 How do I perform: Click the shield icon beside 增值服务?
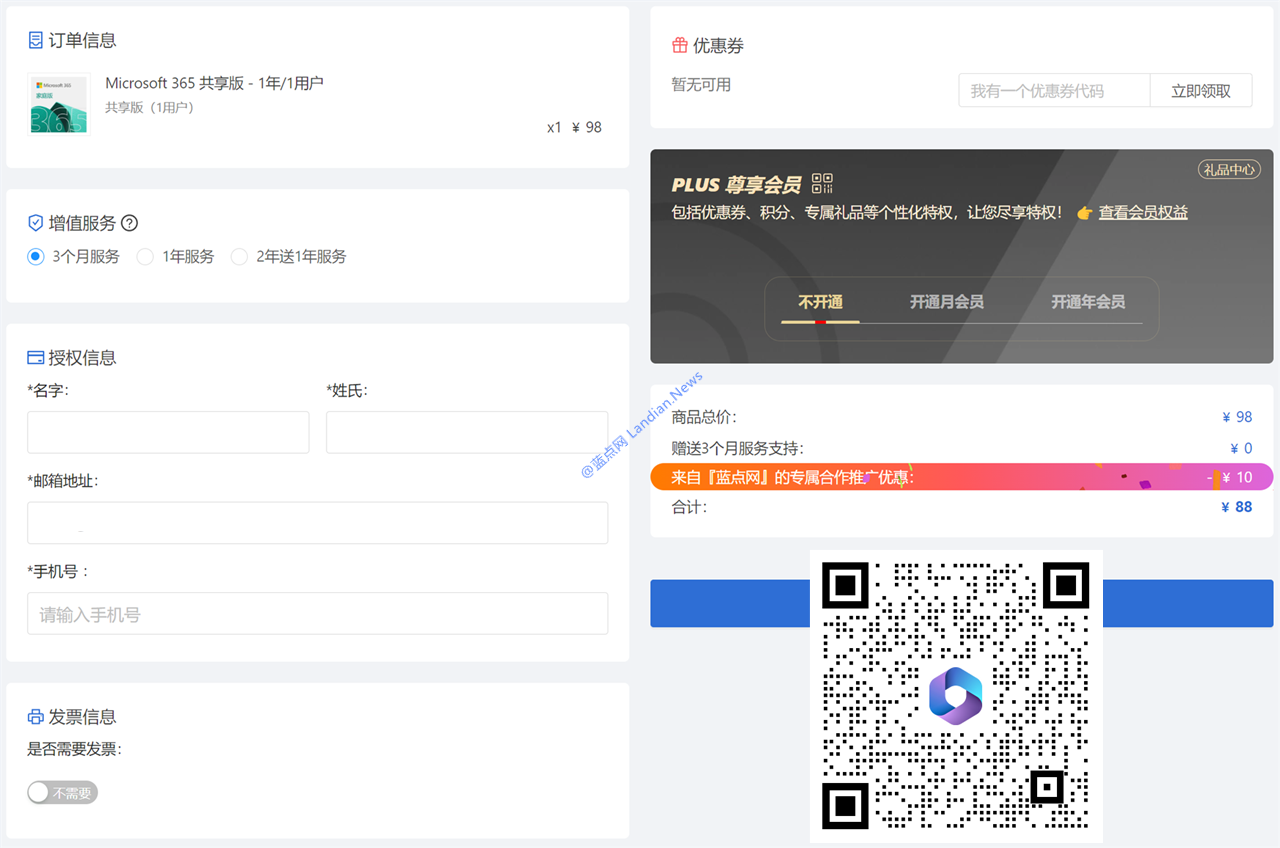36,223
